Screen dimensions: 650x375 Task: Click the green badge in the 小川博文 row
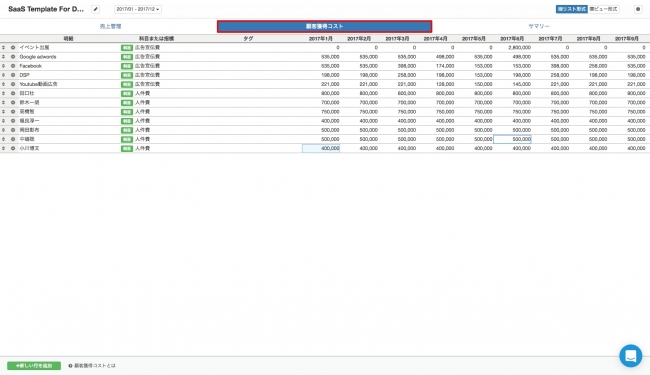tap(127, 148)
